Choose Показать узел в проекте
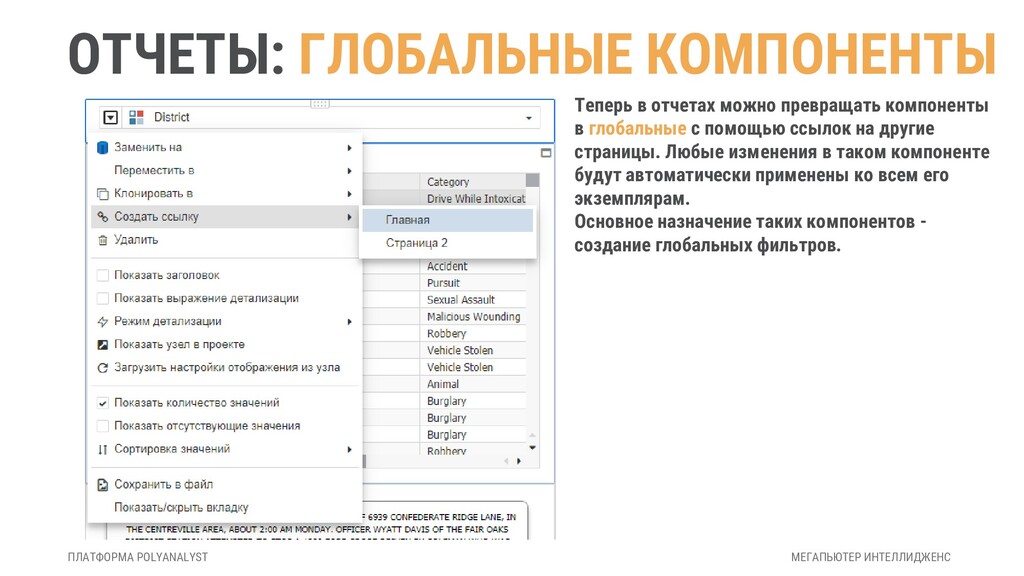The height and width of the screenshot is (576, 1024). tap(225, 344)
